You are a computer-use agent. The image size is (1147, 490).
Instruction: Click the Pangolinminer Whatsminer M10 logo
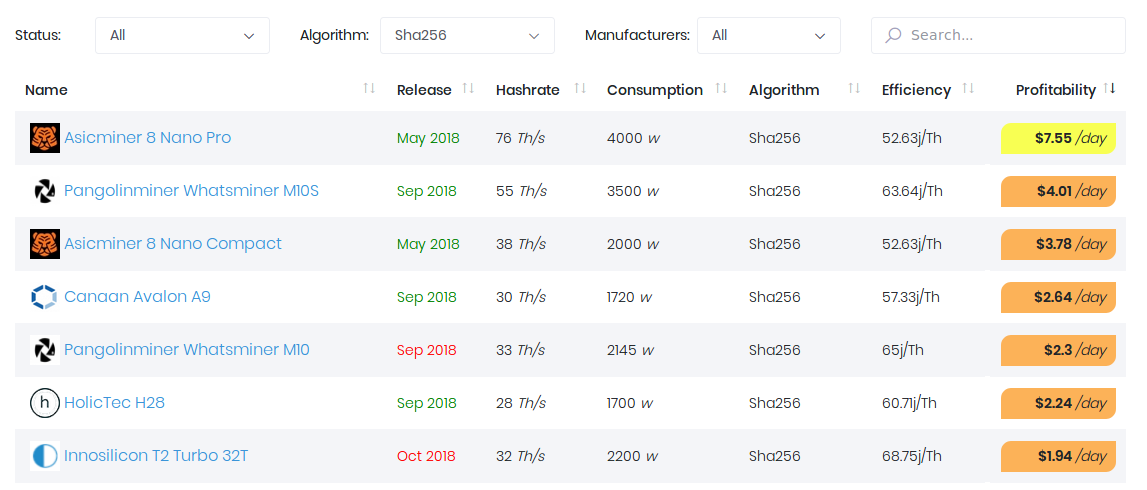click(x=45, y=350)
